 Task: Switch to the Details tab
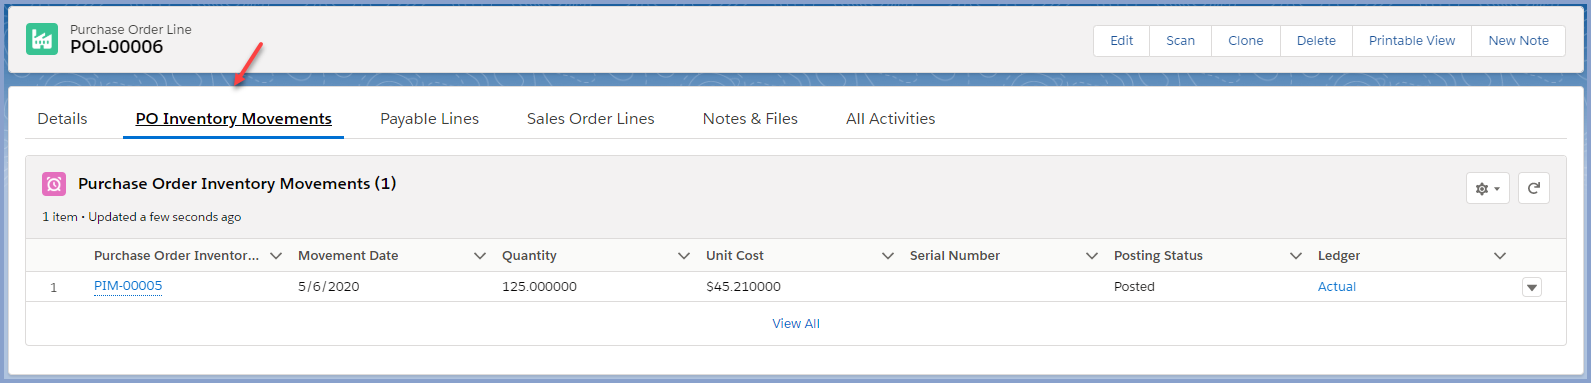click(62, 118)
